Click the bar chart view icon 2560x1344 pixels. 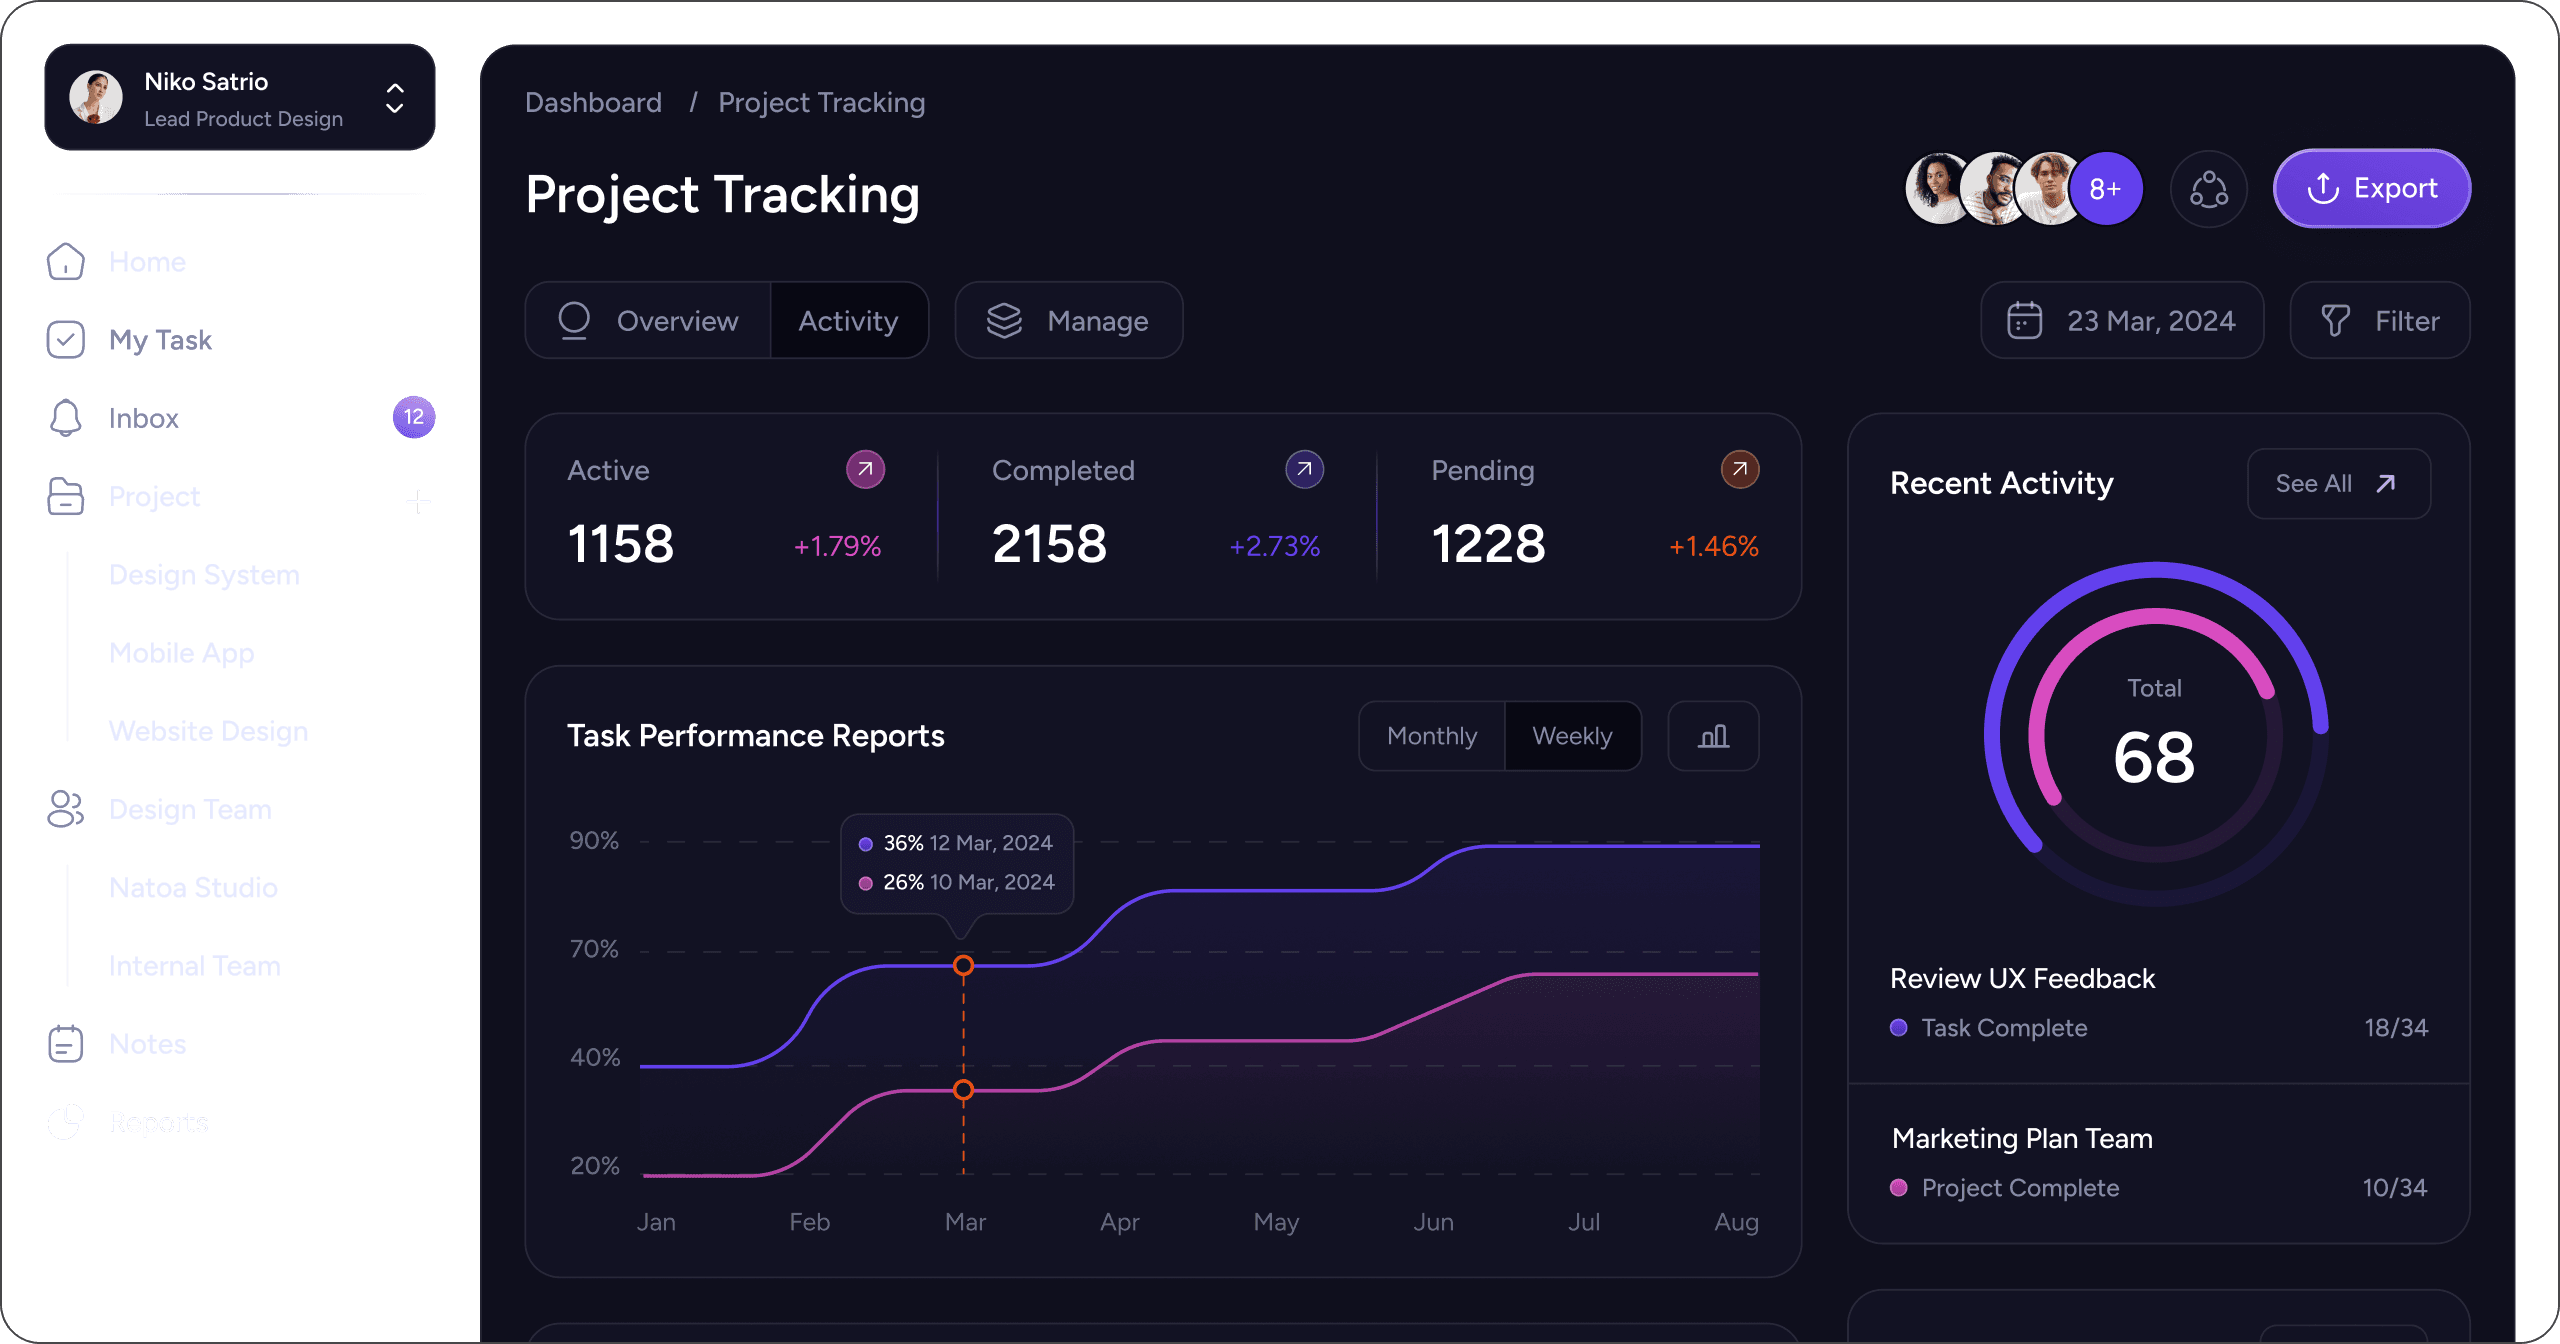pos(1713,736)
